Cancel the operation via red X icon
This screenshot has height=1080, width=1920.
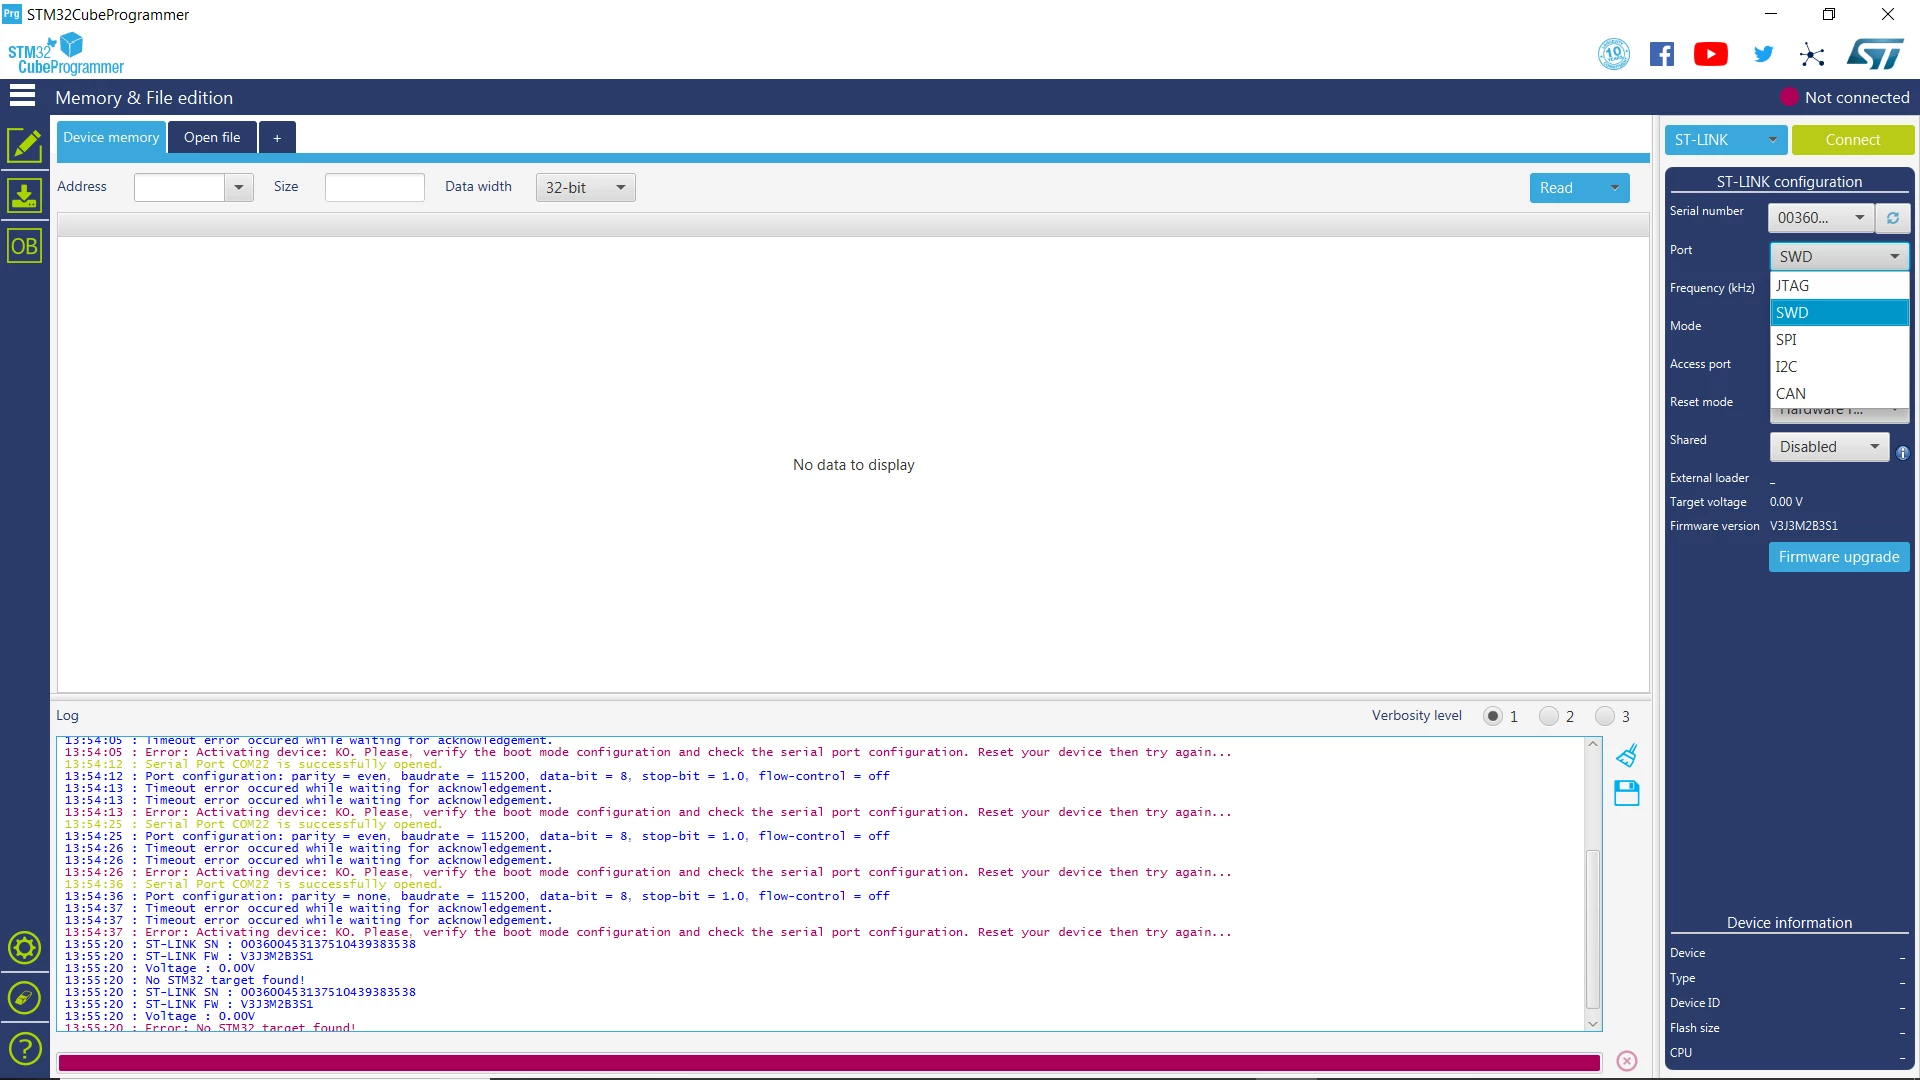pyautogui.click(x=1627, y=1061)
